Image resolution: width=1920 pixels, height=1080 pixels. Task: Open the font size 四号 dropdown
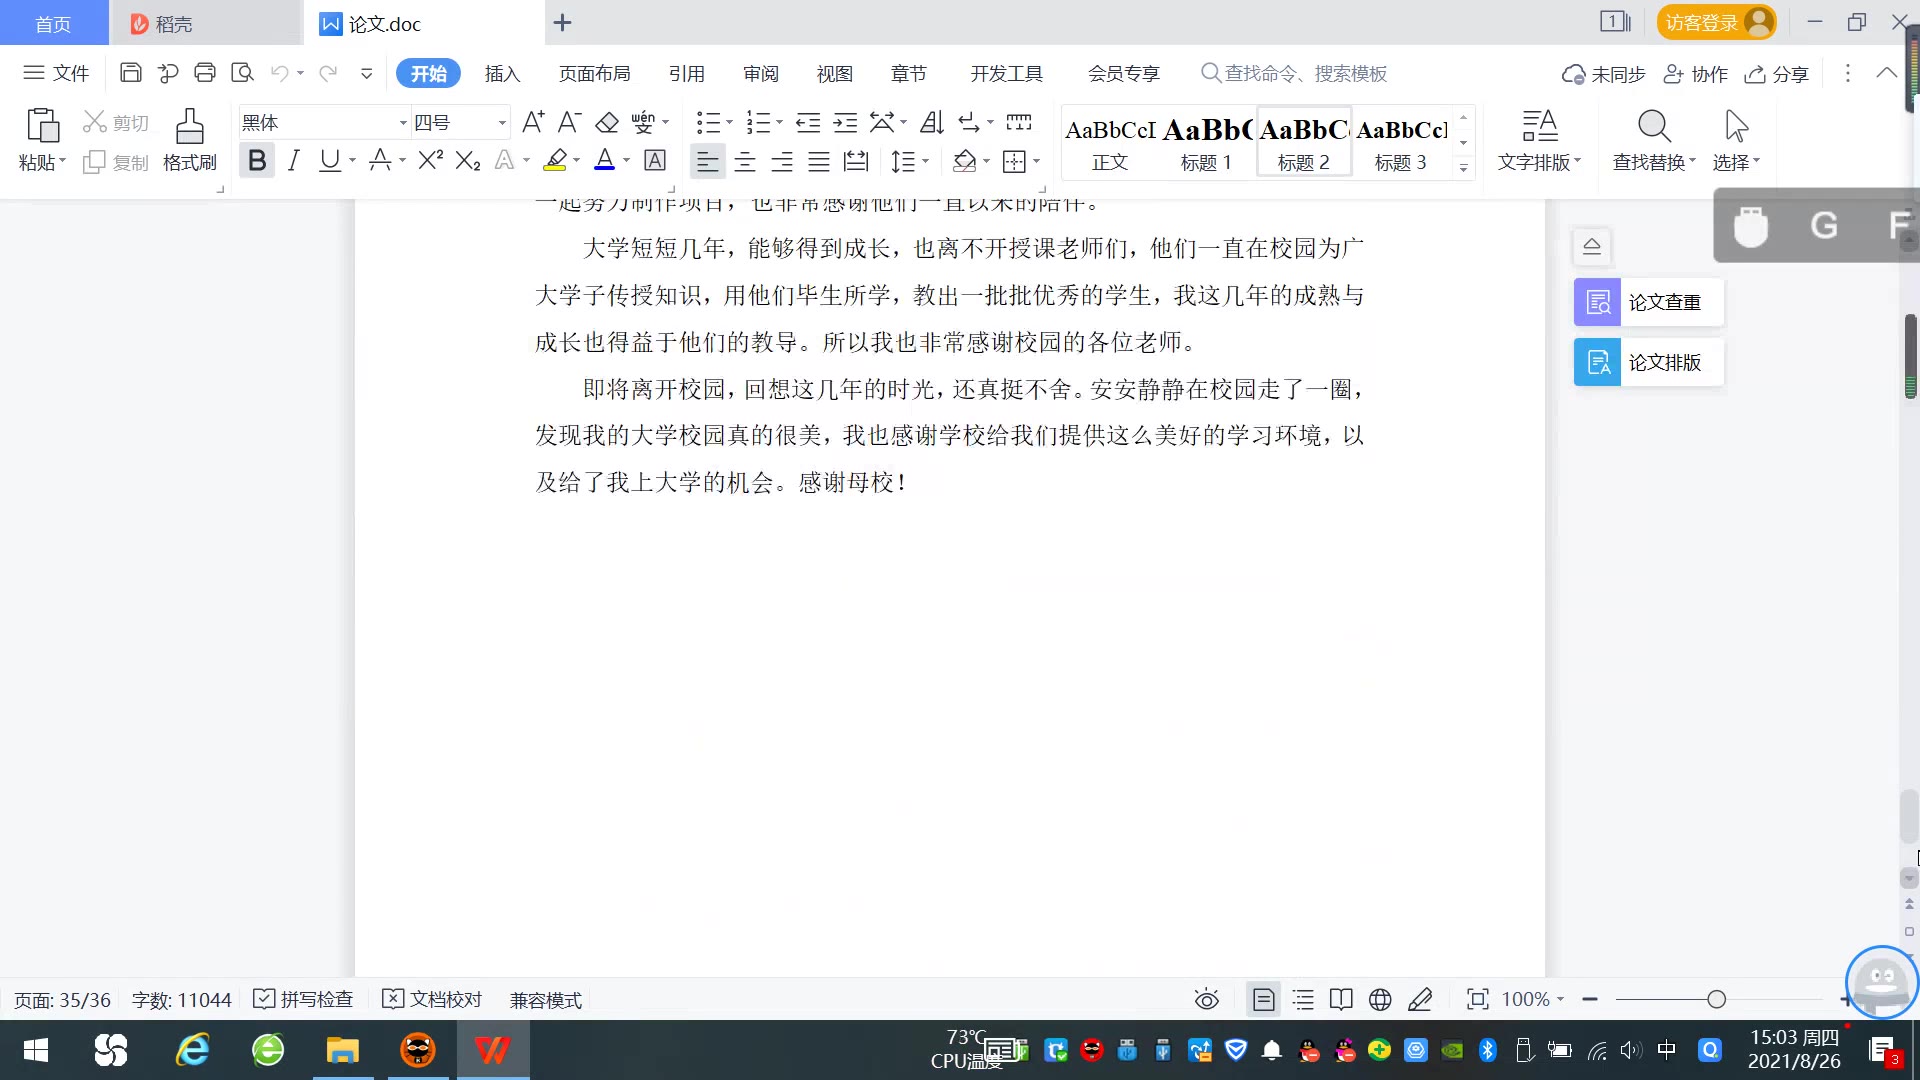pyautogui.click(x=502, y=123)
